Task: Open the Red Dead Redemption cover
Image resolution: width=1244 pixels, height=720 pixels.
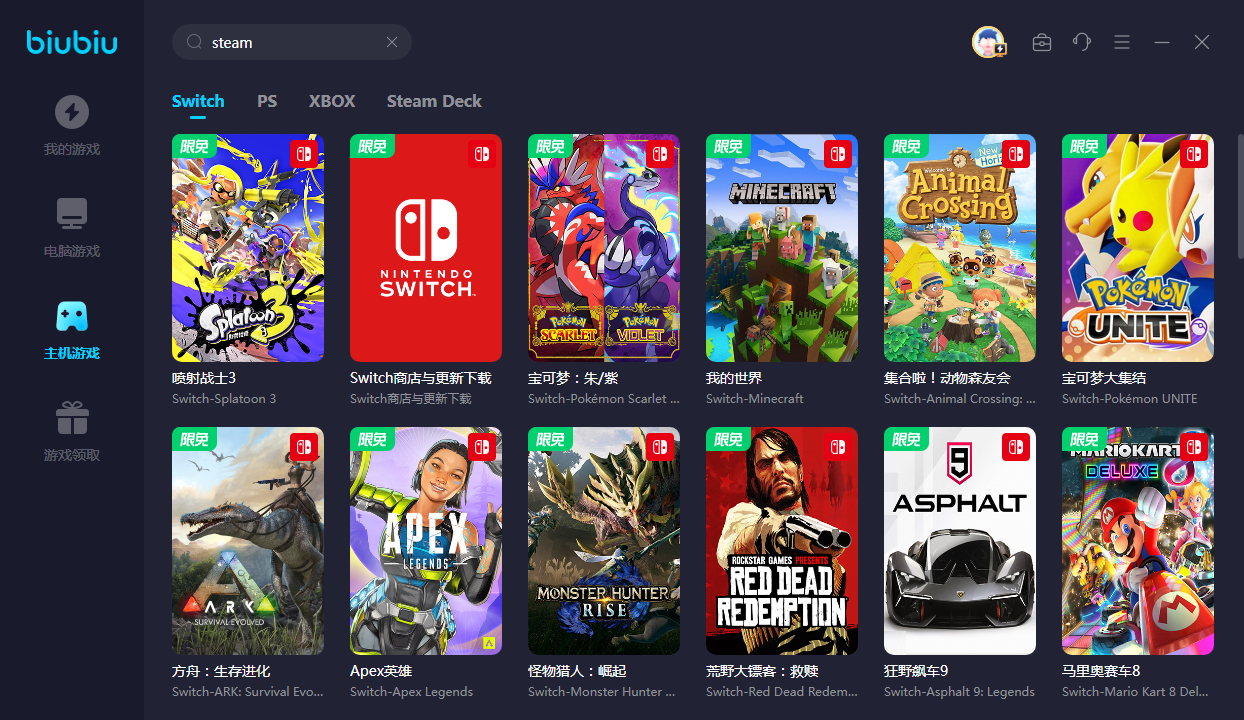Action: click(782, 541)
